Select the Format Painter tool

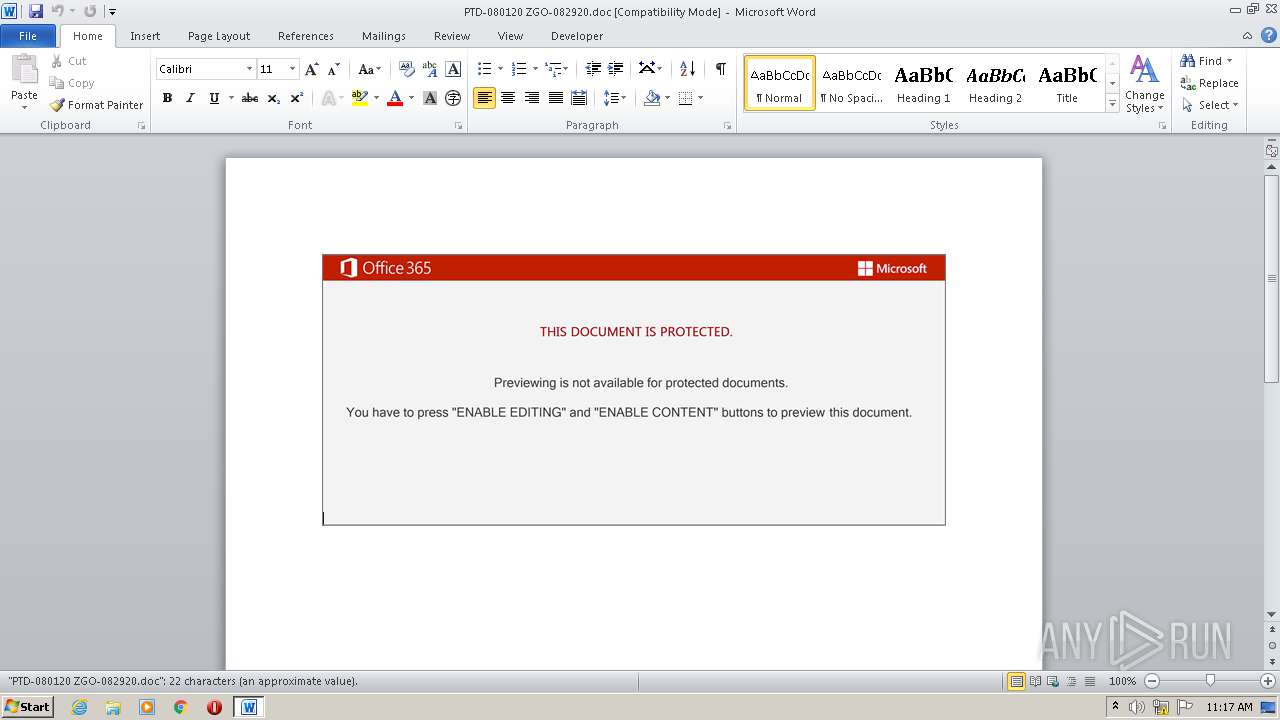pos(96,105)
